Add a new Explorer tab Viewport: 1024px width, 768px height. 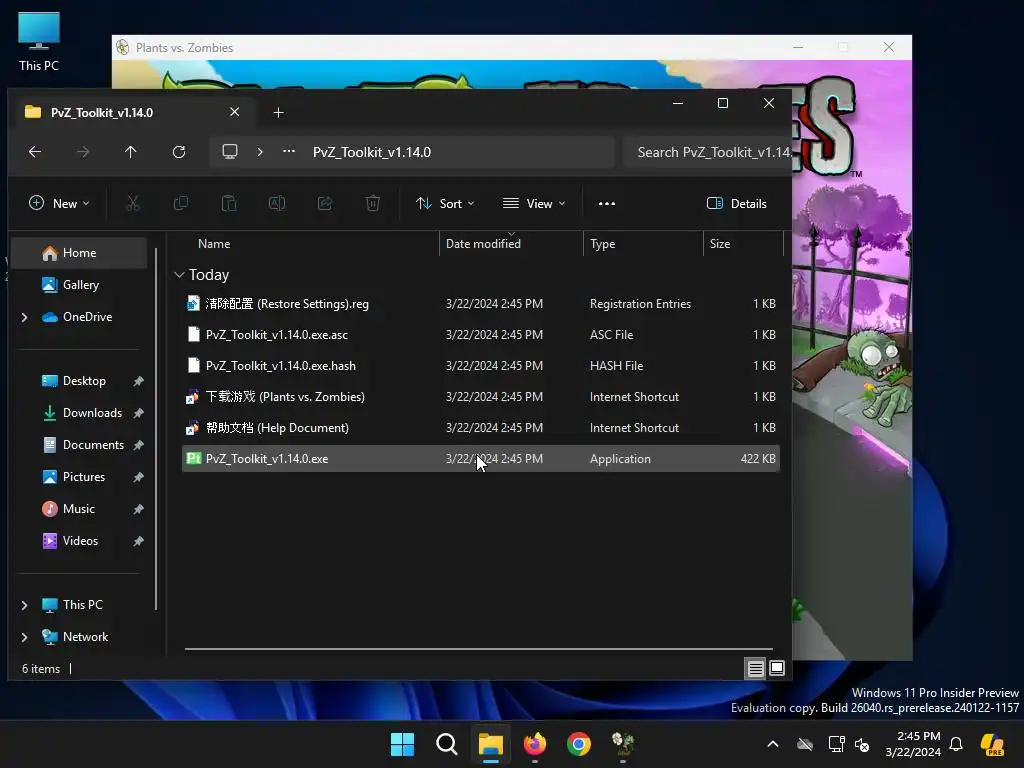pos(278,113)
